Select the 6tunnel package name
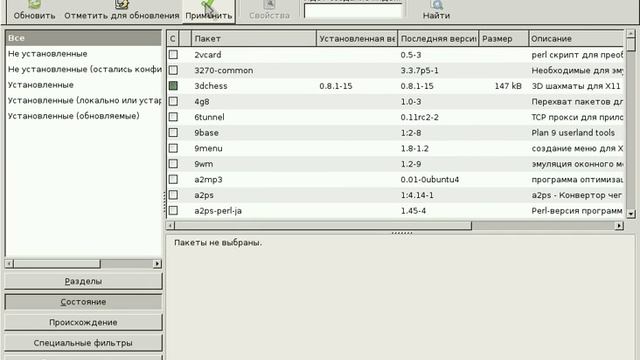 click(209, 117)
